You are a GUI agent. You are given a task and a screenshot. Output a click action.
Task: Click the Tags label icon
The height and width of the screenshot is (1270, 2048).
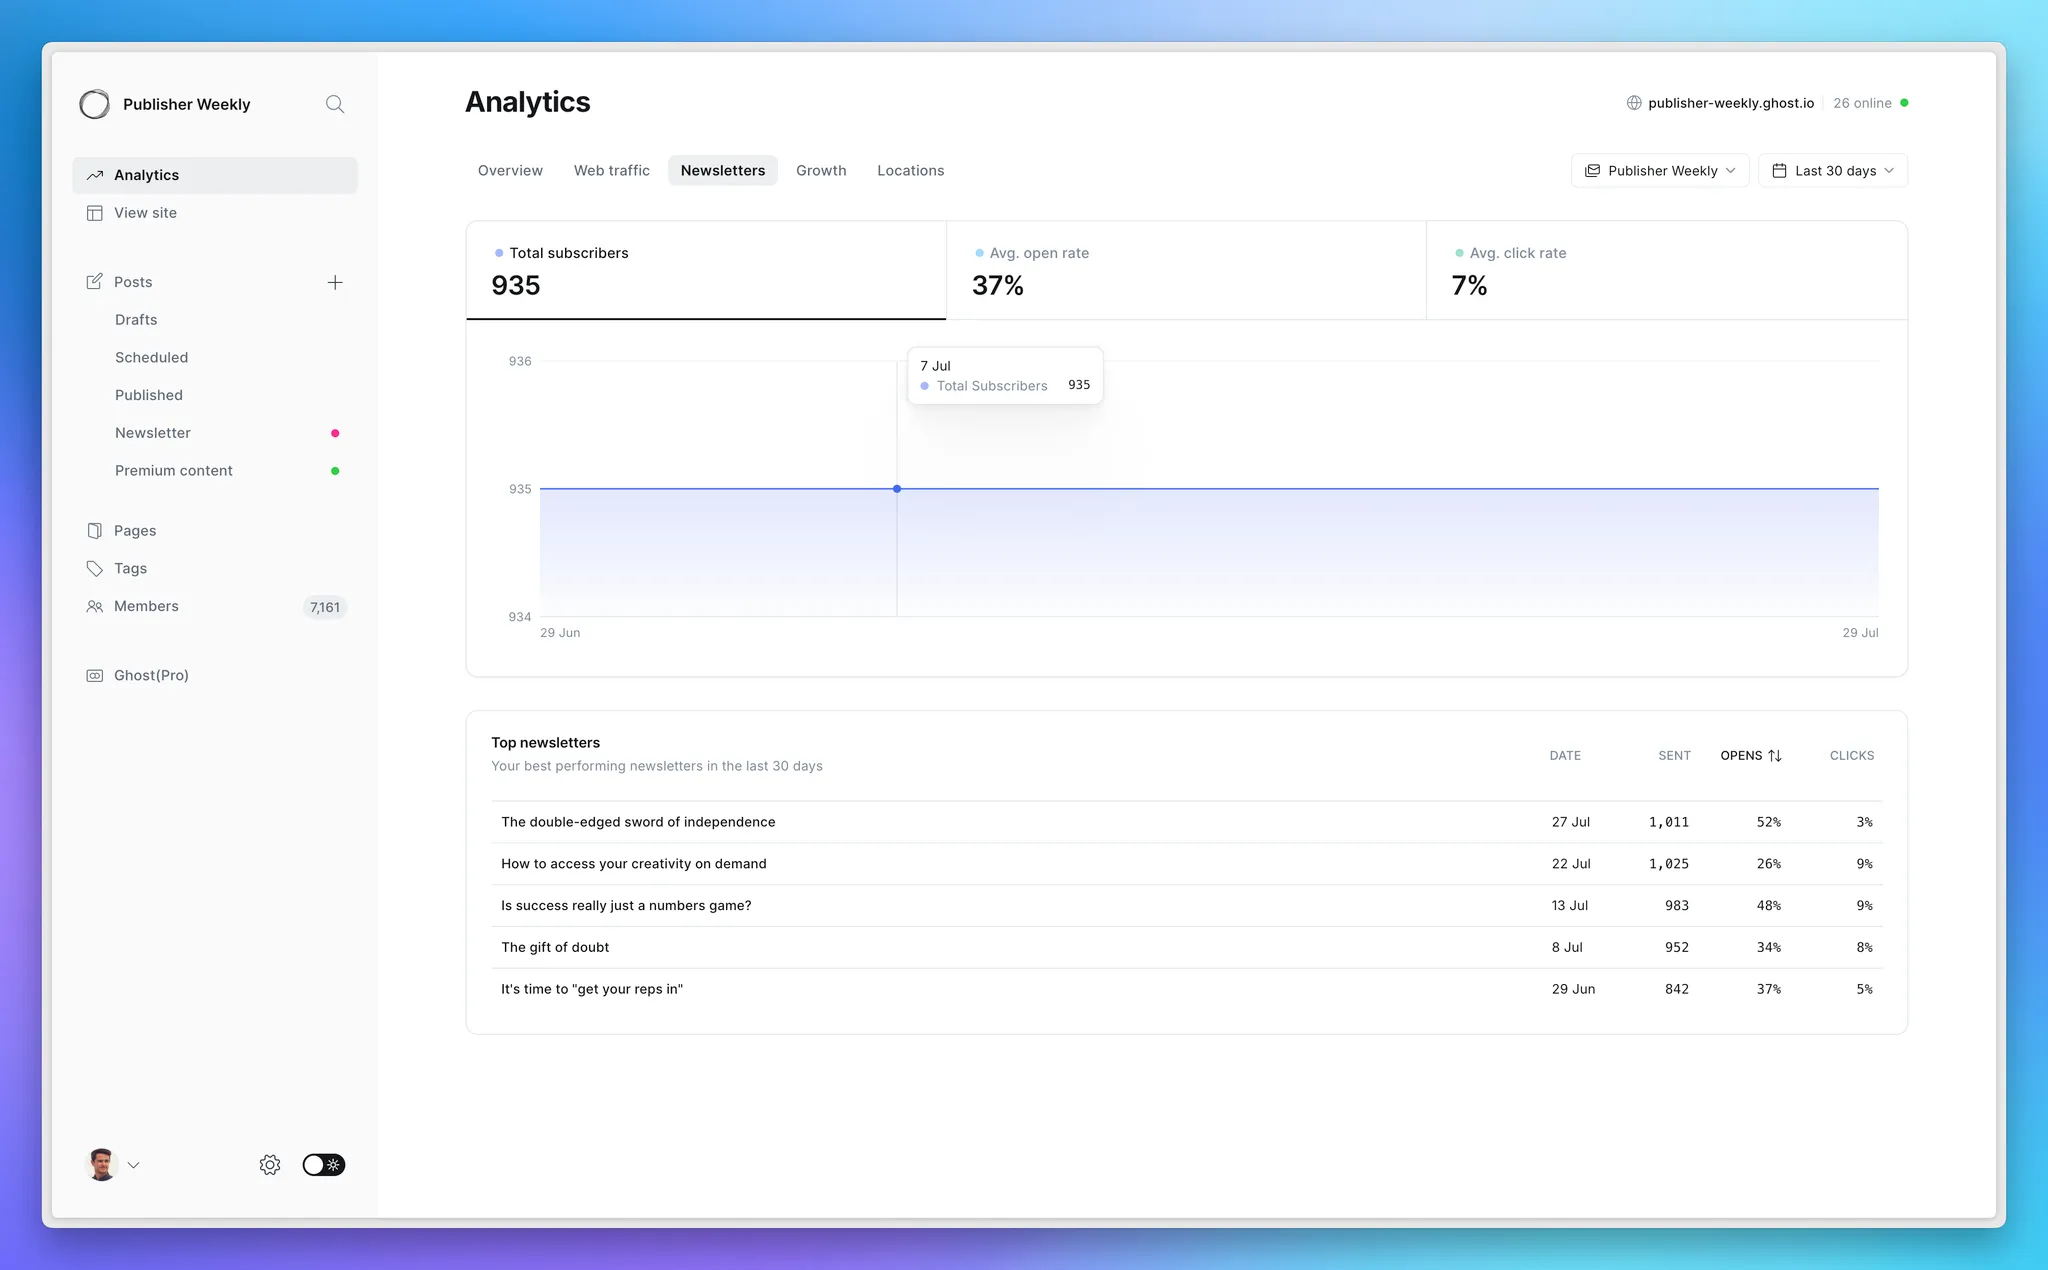pos(95,569)
